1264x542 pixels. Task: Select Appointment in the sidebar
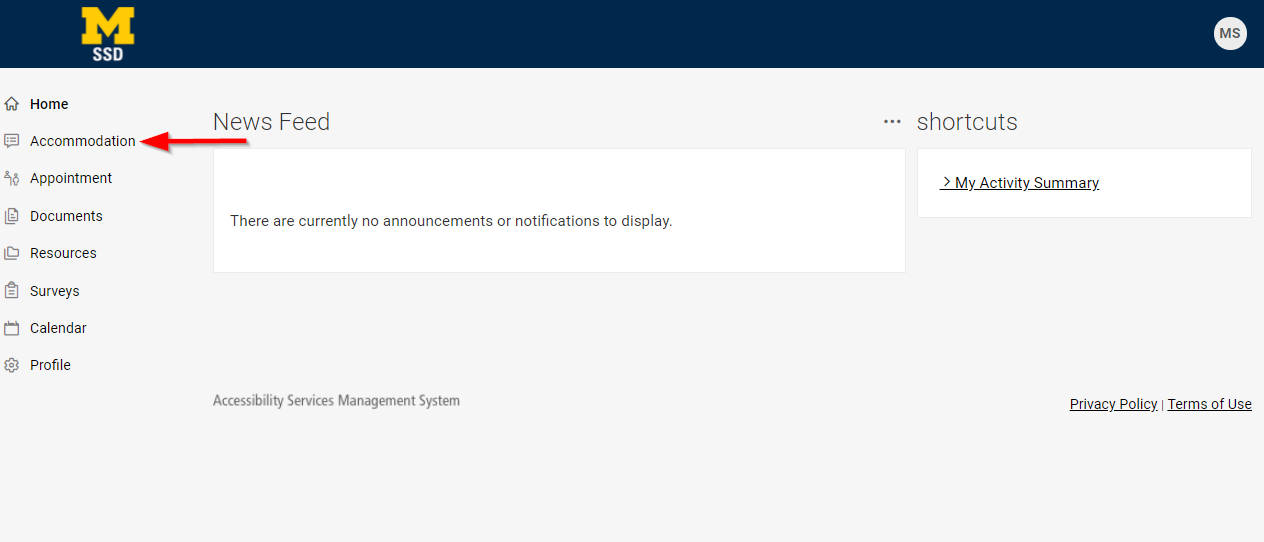[71, 178]
